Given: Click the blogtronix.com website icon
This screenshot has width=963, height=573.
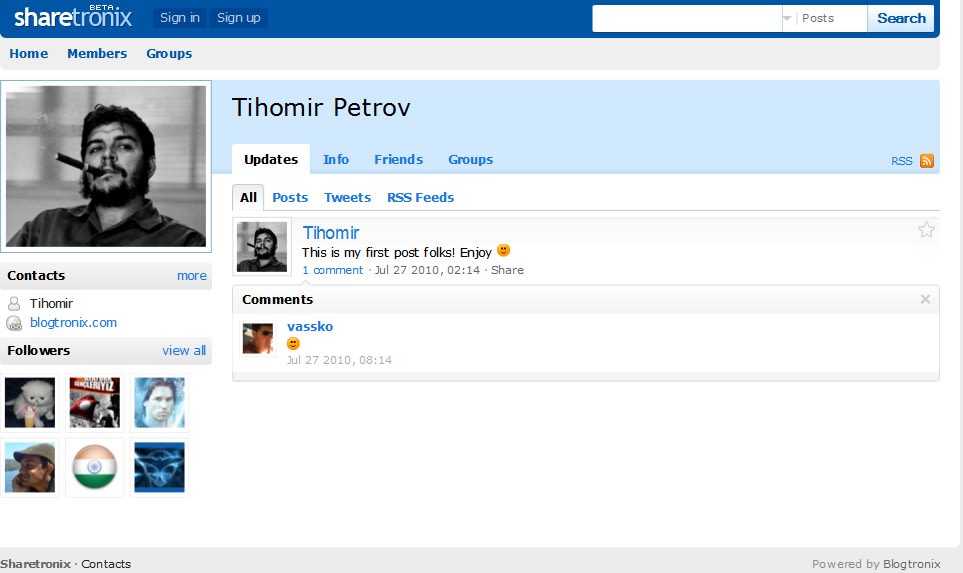Looking at the screenshot, I should click(x=14, y=323).
